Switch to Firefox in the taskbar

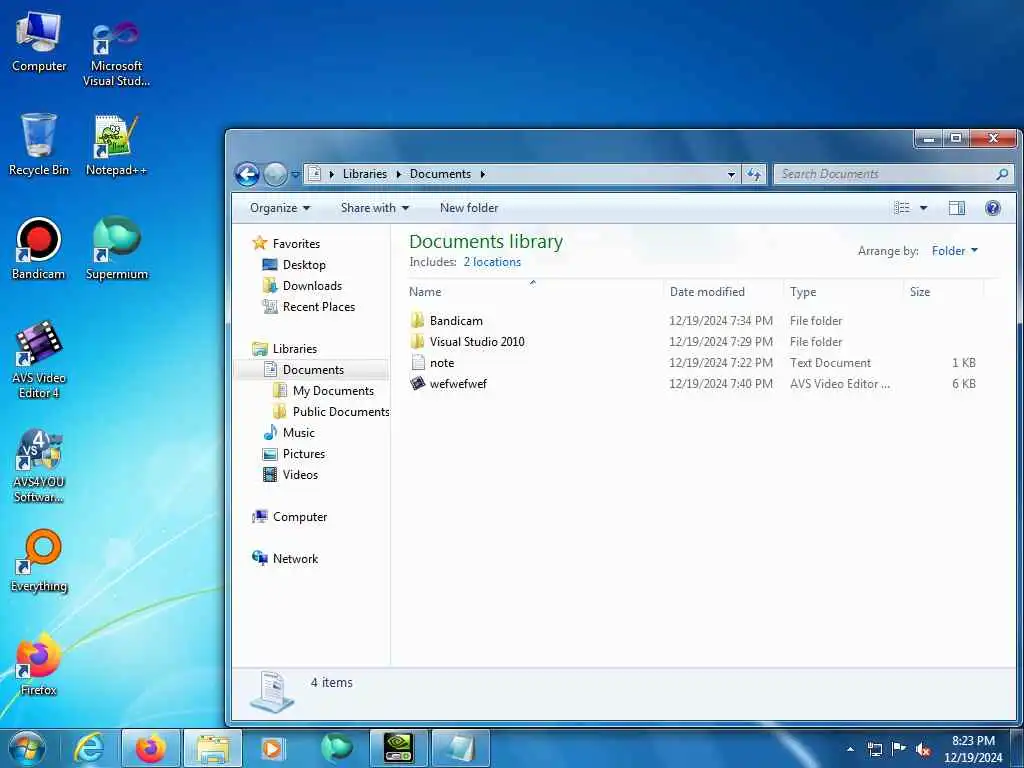(x=151, y=748)
